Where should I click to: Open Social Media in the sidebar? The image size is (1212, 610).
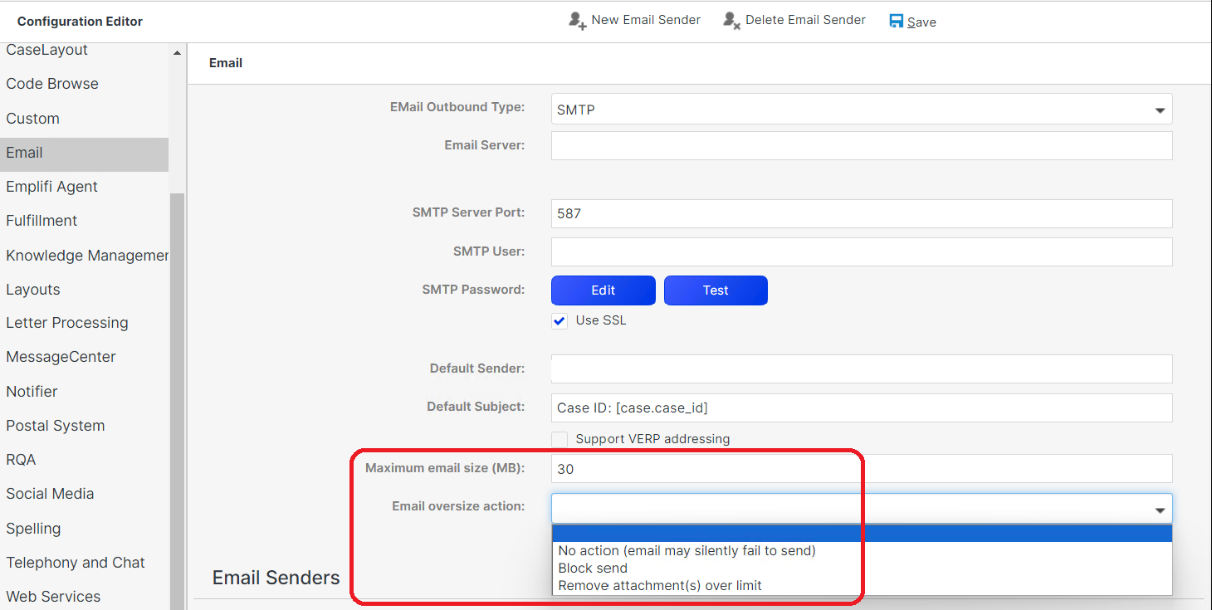tap(50, 494)
